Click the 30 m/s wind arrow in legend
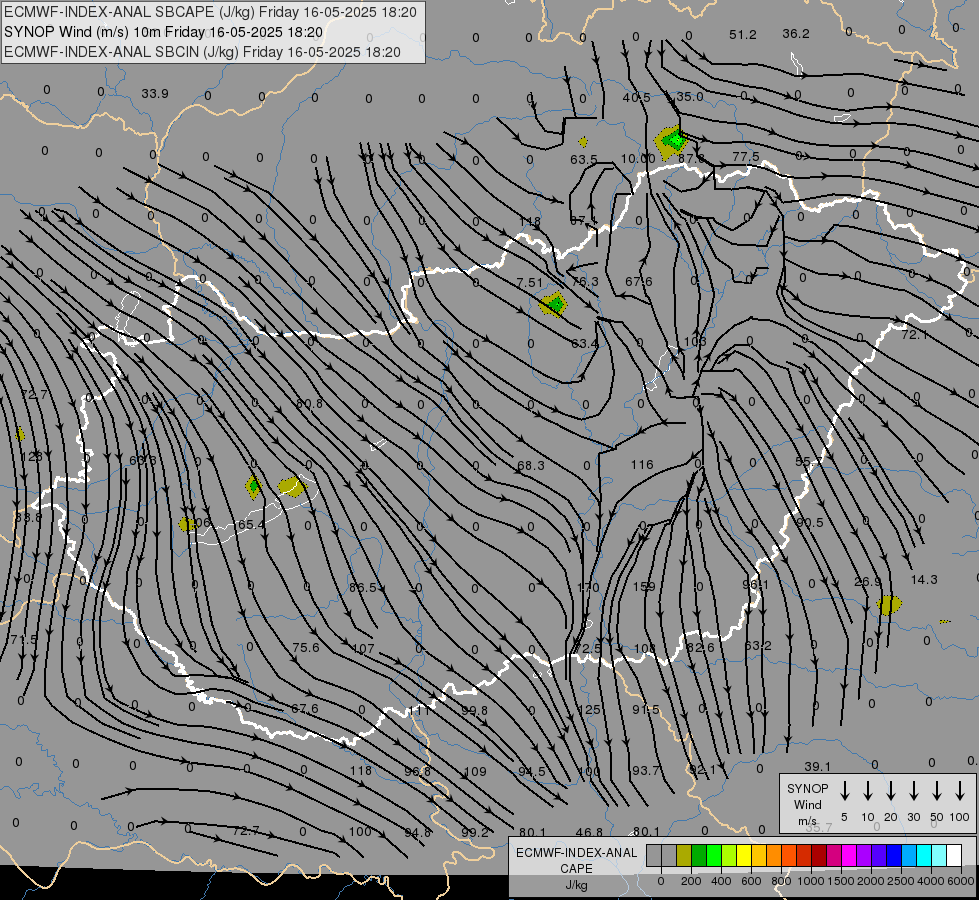The width and height of the screenshot is (979, 900). click(914, 791)
